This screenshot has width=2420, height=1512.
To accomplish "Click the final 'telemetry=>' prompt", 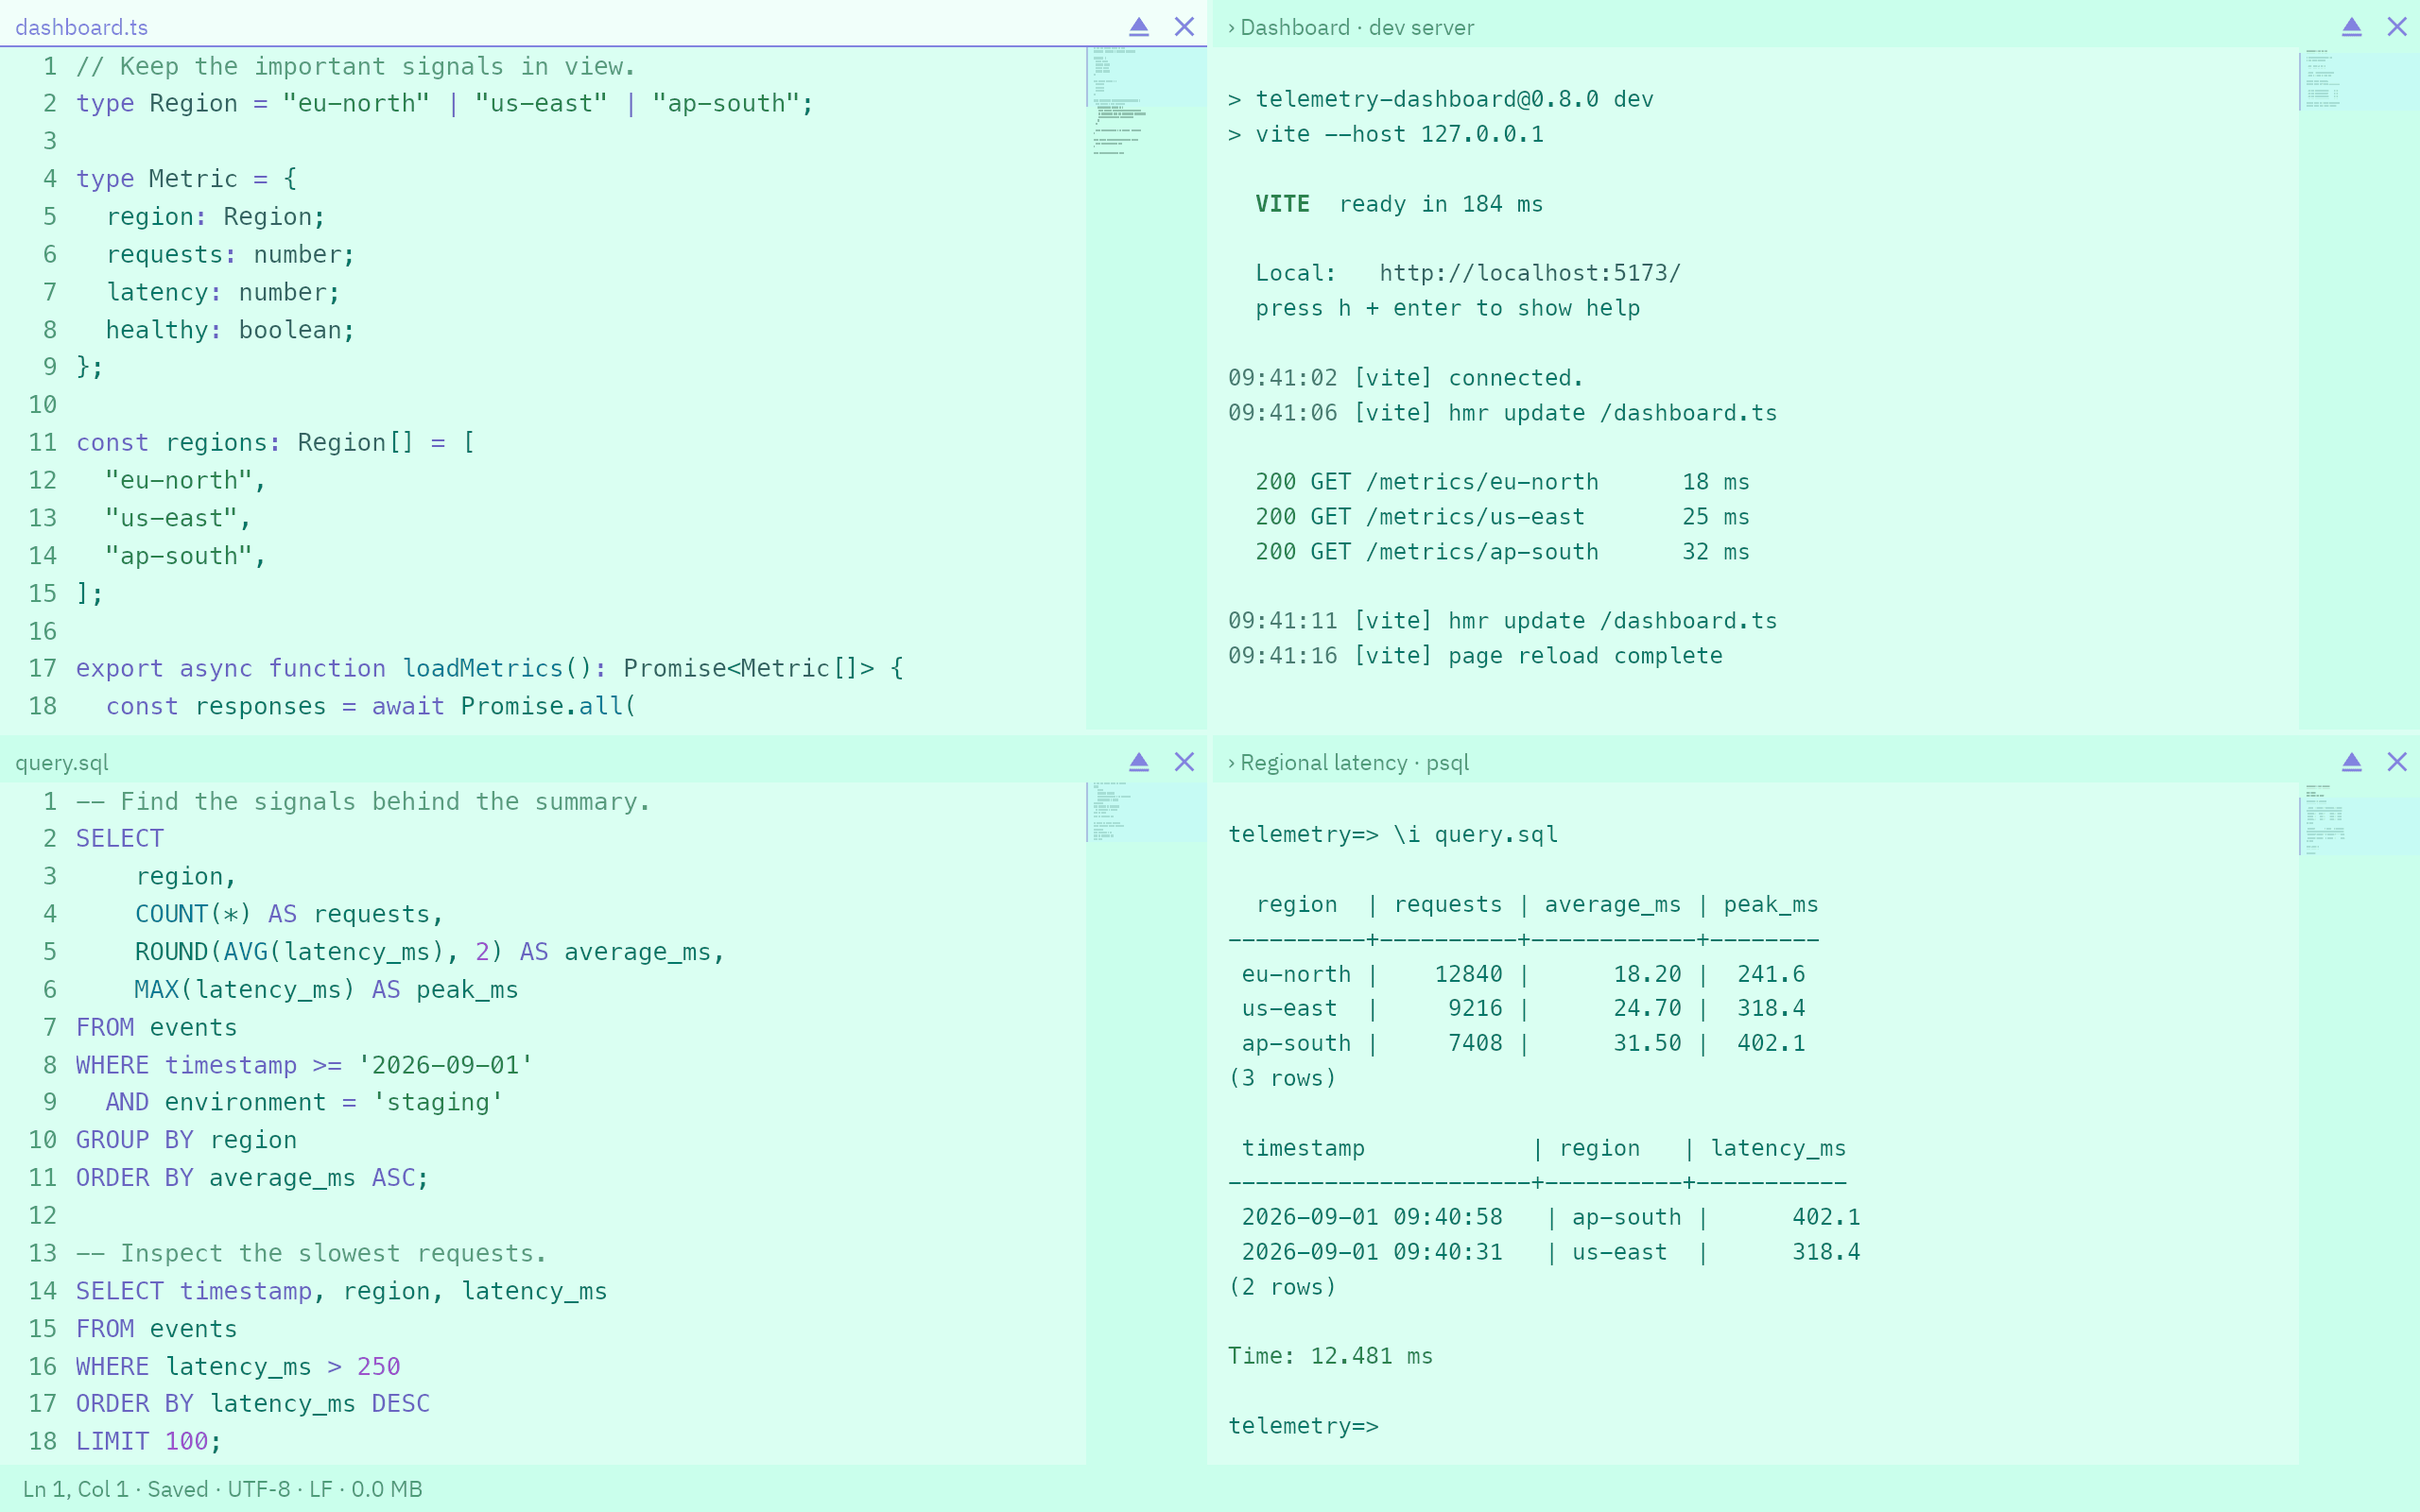I will (1303, 1426).
